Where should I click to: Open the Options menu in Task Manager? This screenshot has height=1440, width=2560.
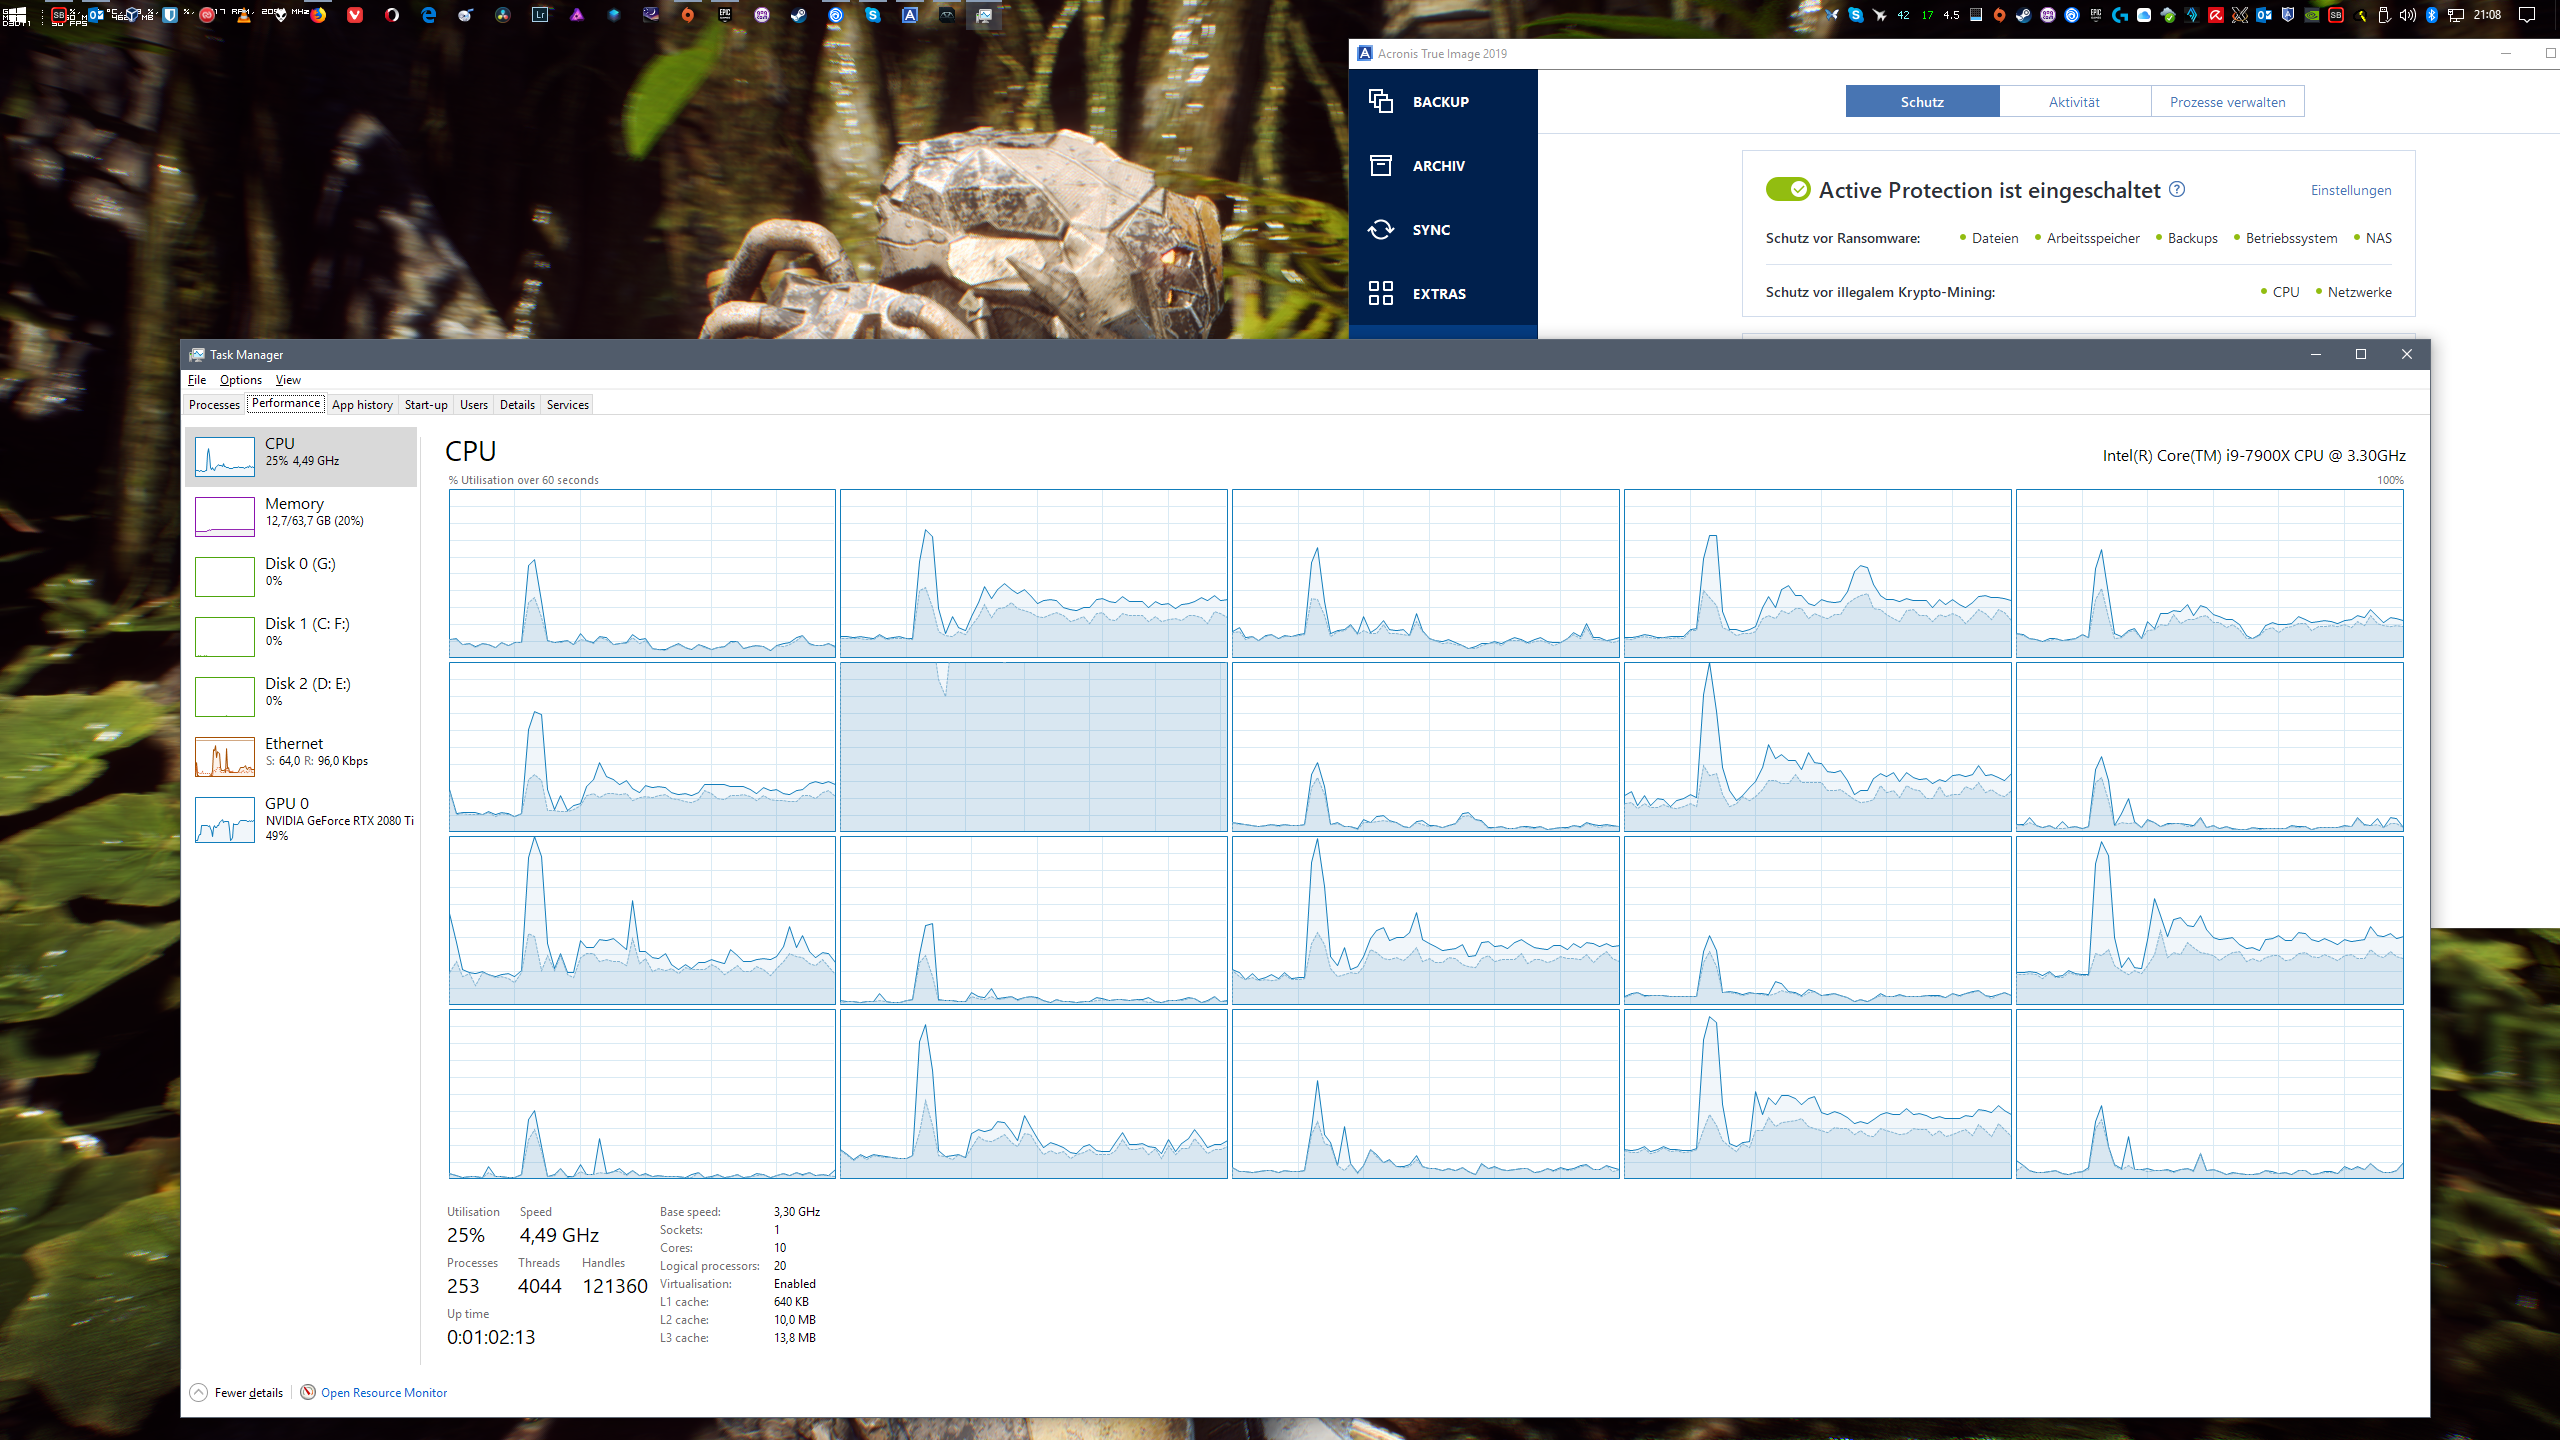click(x=240, y=380)
